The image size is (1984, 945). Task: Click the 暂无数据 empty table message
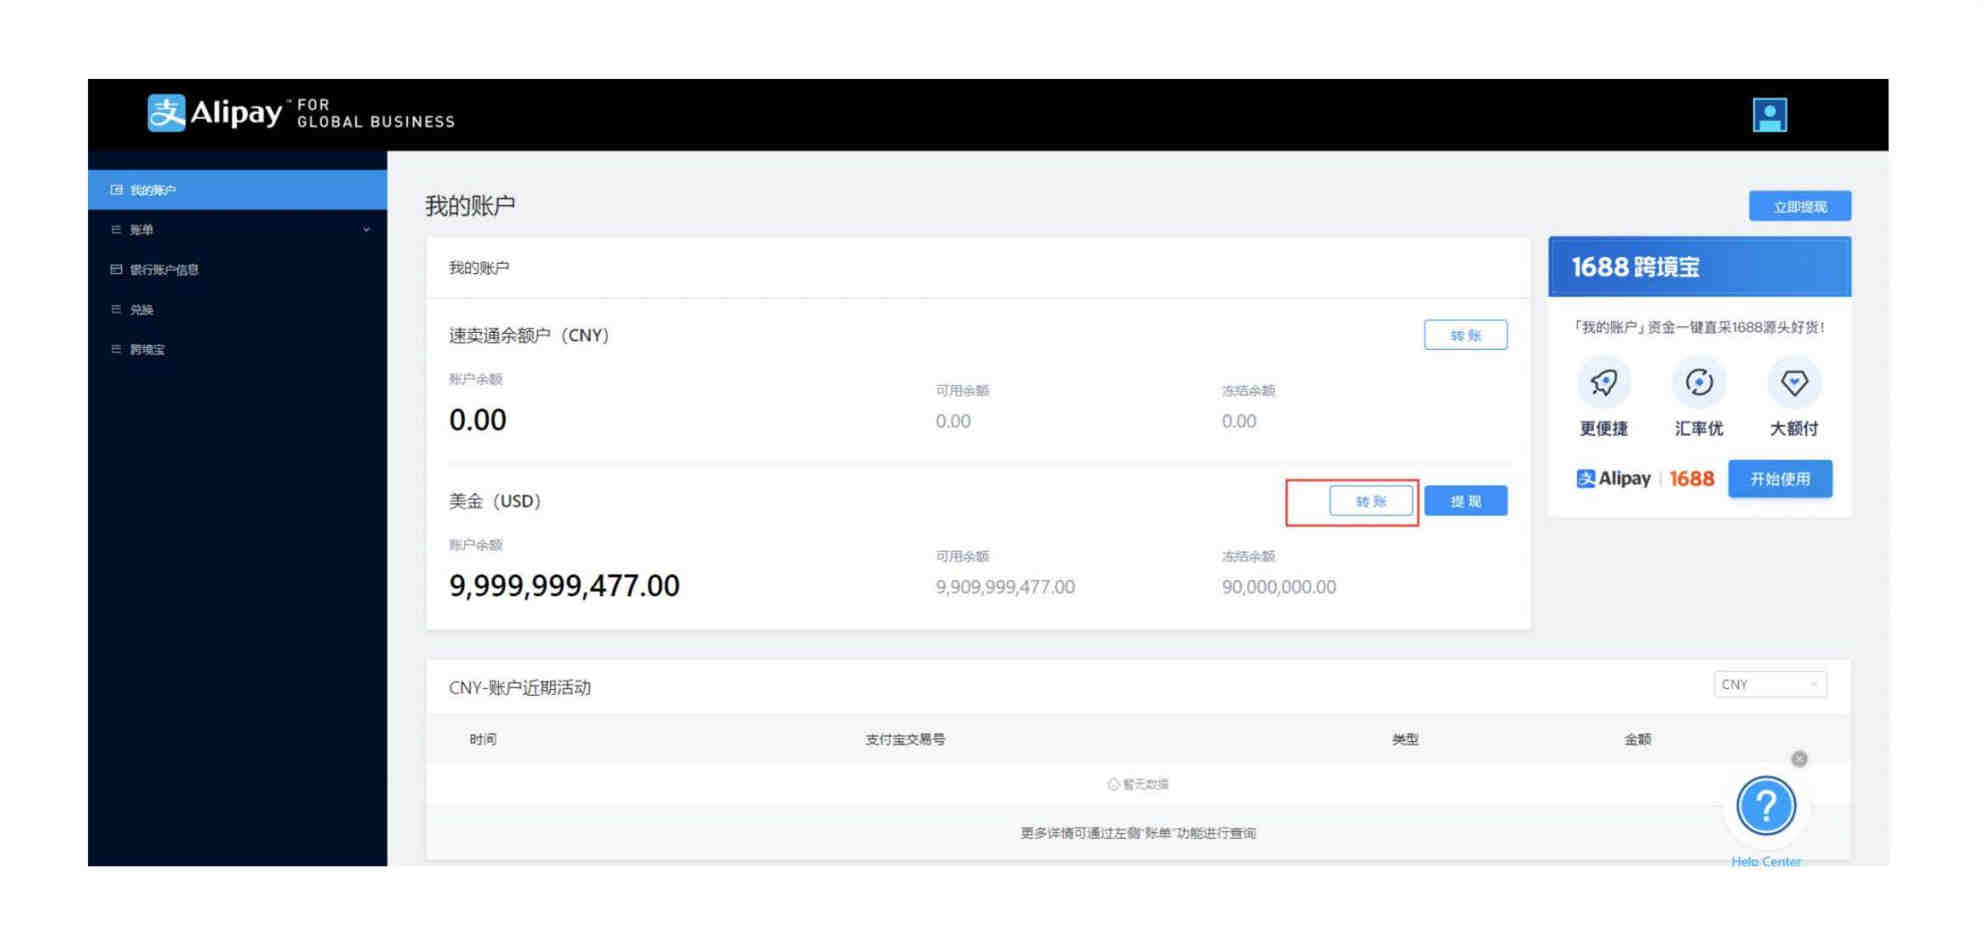(1138, 785)
